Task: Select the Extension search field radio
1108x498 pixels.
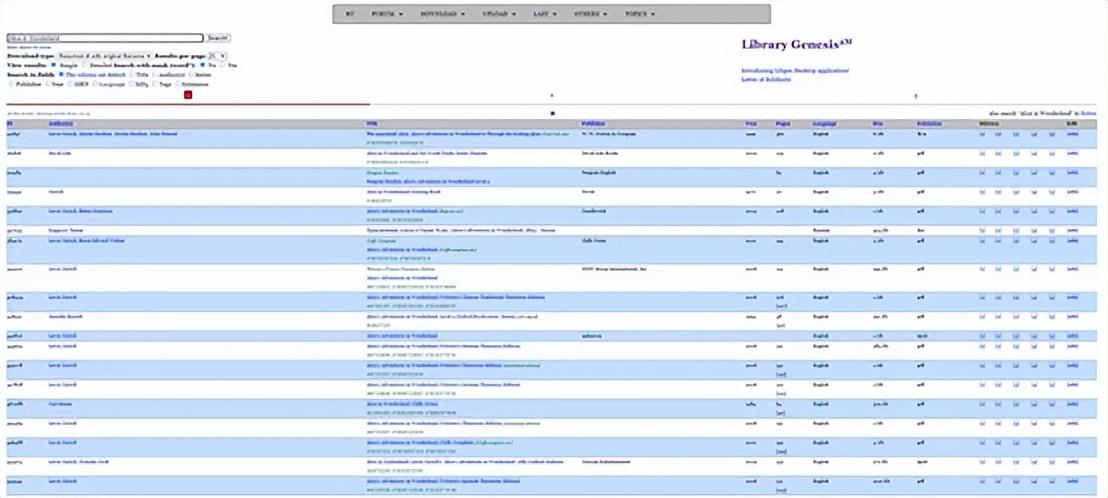Action: point(177,84)
